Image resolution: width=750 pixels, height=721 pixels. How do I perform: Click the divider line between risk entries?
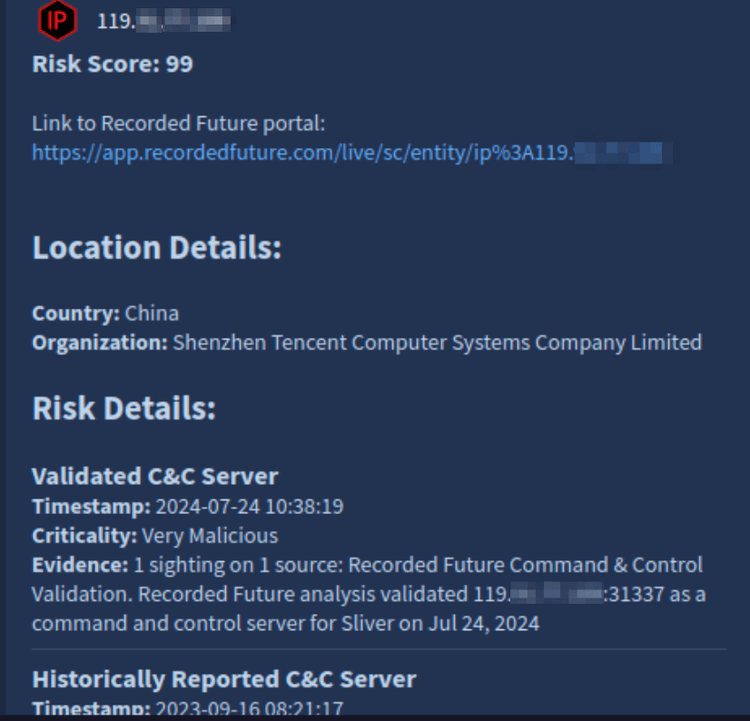pos(379,650)
